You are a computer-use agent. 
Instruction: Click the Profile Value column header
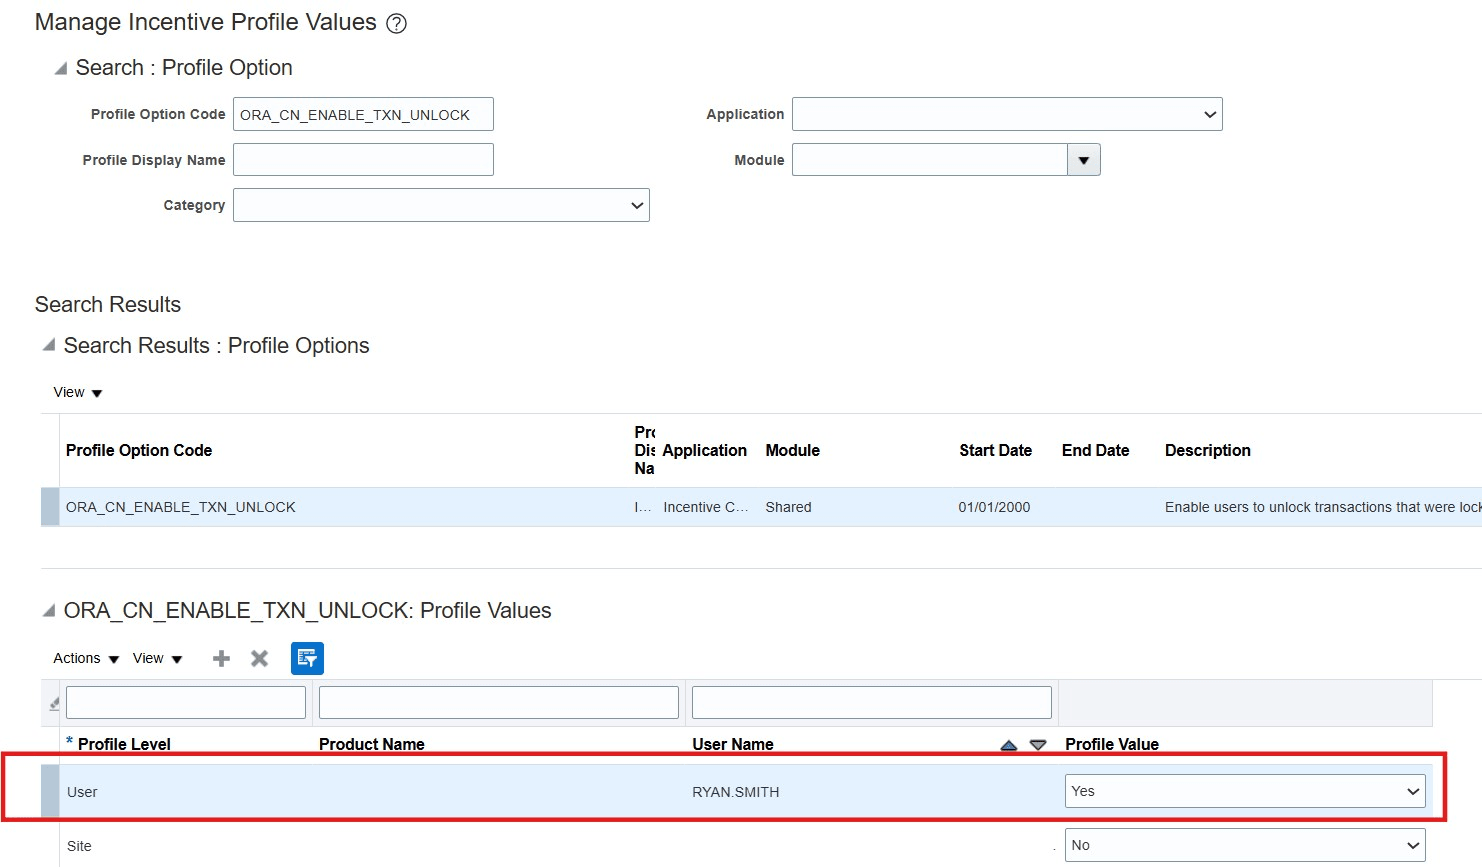[x=1112, y=744]
